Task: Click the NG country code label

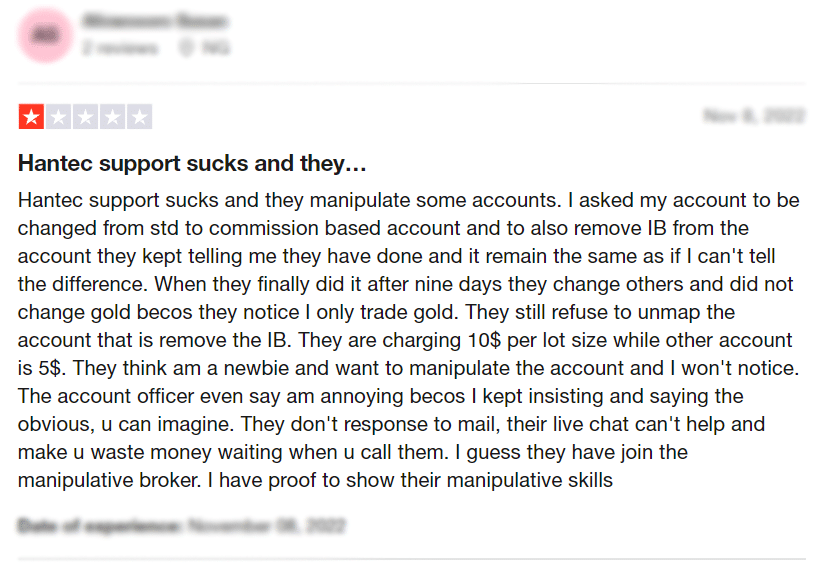Action: [215, 48]
